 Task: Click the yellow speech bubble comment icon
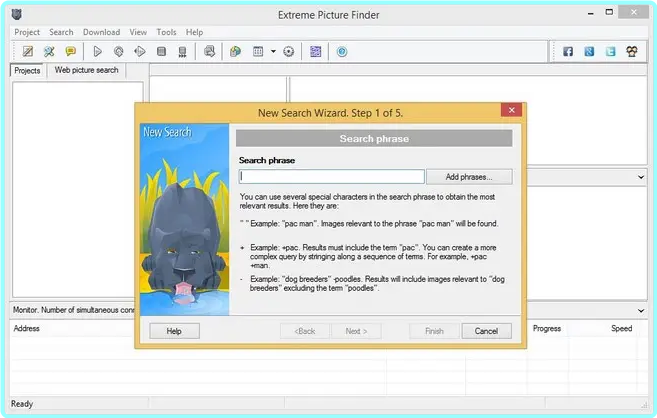pos(70,52)
